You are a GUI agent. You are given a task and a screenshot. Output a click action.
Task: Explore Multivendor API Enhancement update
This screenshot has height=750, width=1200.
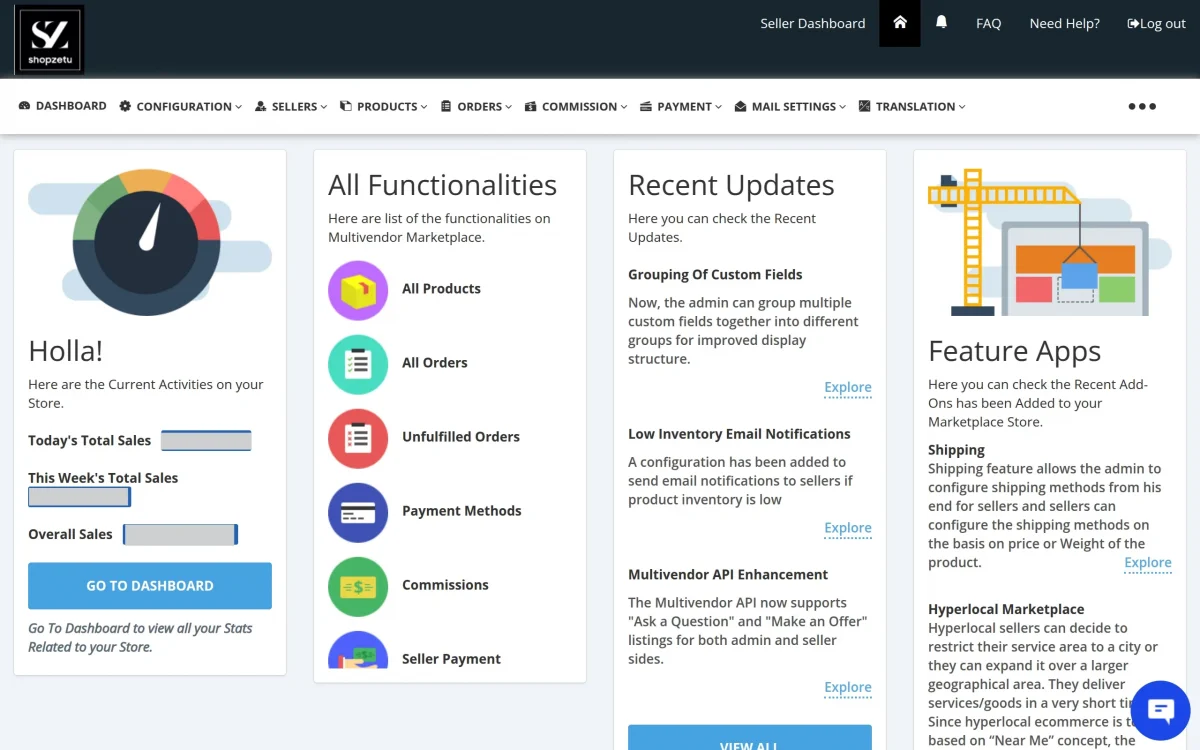click(x=848, y=688)
